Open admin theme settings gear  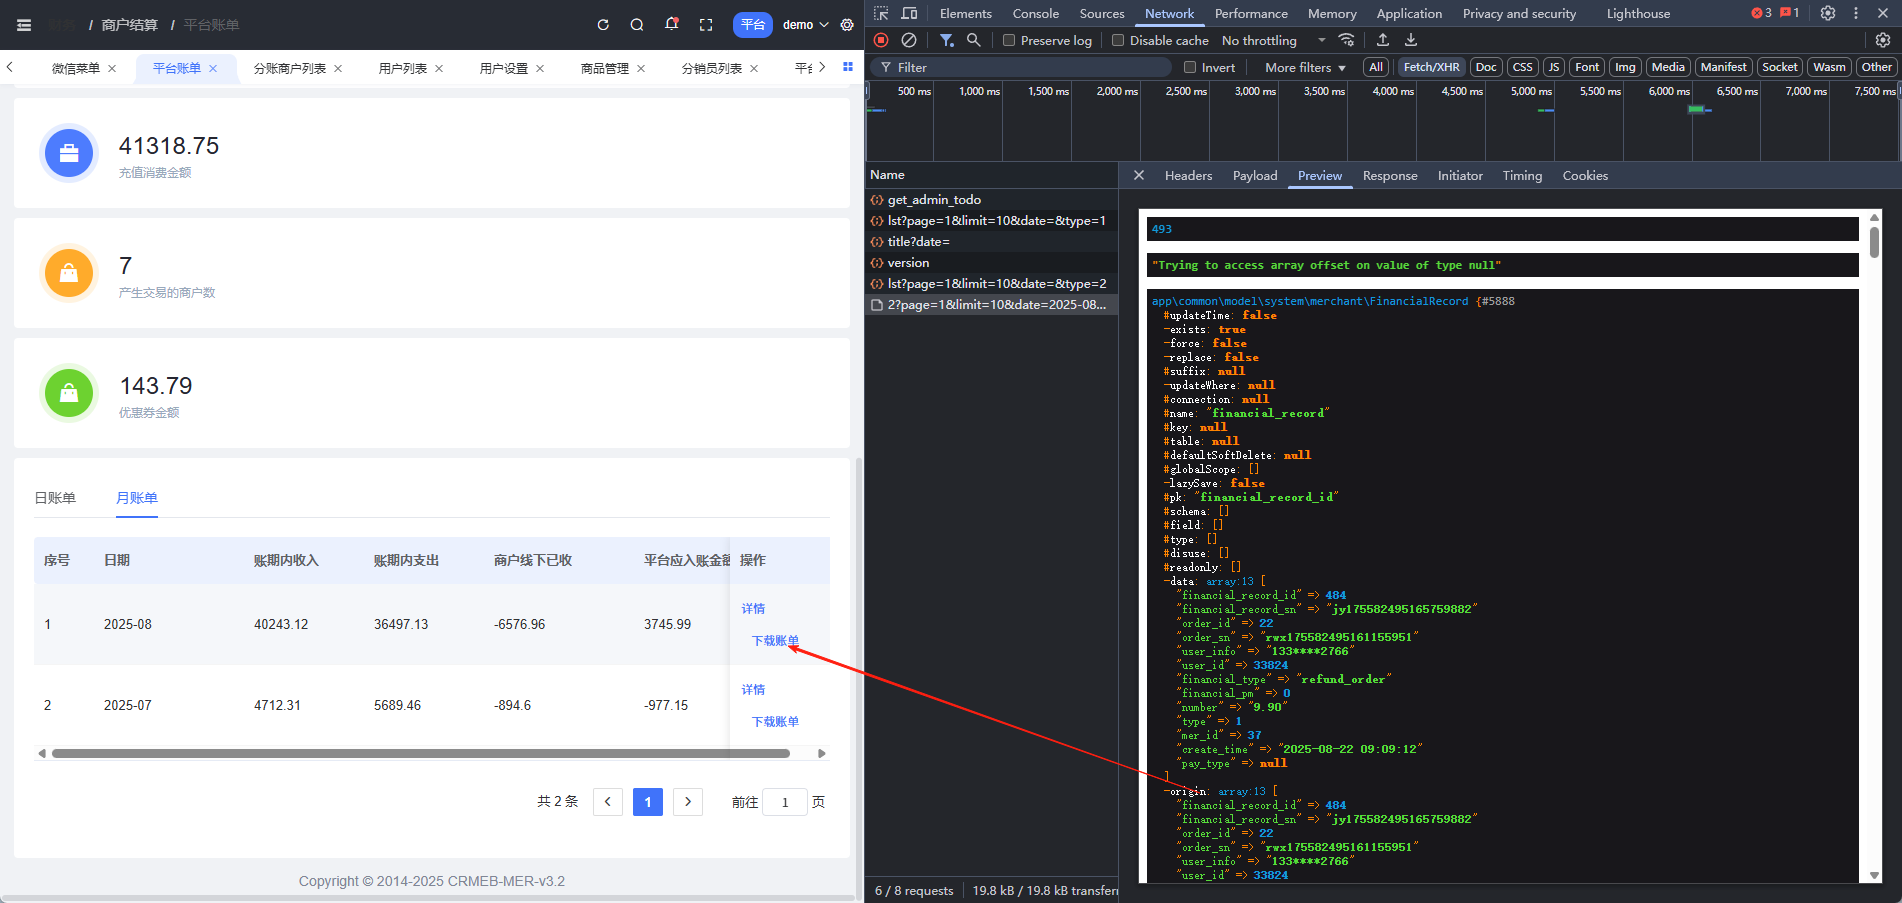(x=847, y=25)
